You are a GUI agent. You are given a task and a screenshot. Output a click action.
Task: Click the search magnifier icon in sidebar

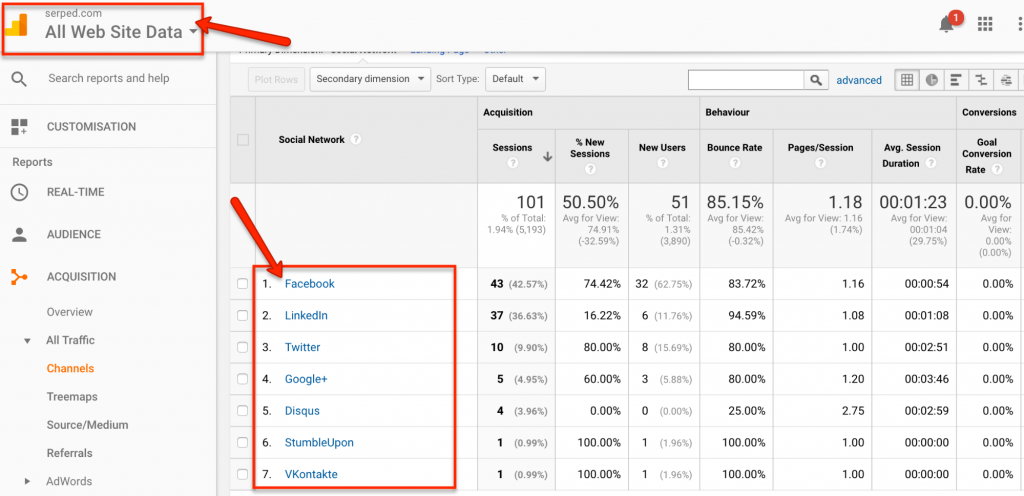20,79
